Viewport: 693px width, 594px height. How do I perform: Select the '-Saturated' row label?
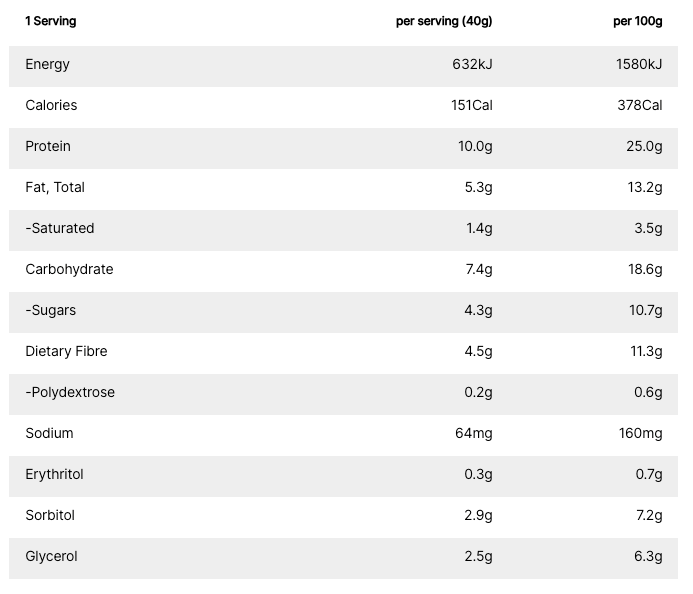[x=60, y=228]
